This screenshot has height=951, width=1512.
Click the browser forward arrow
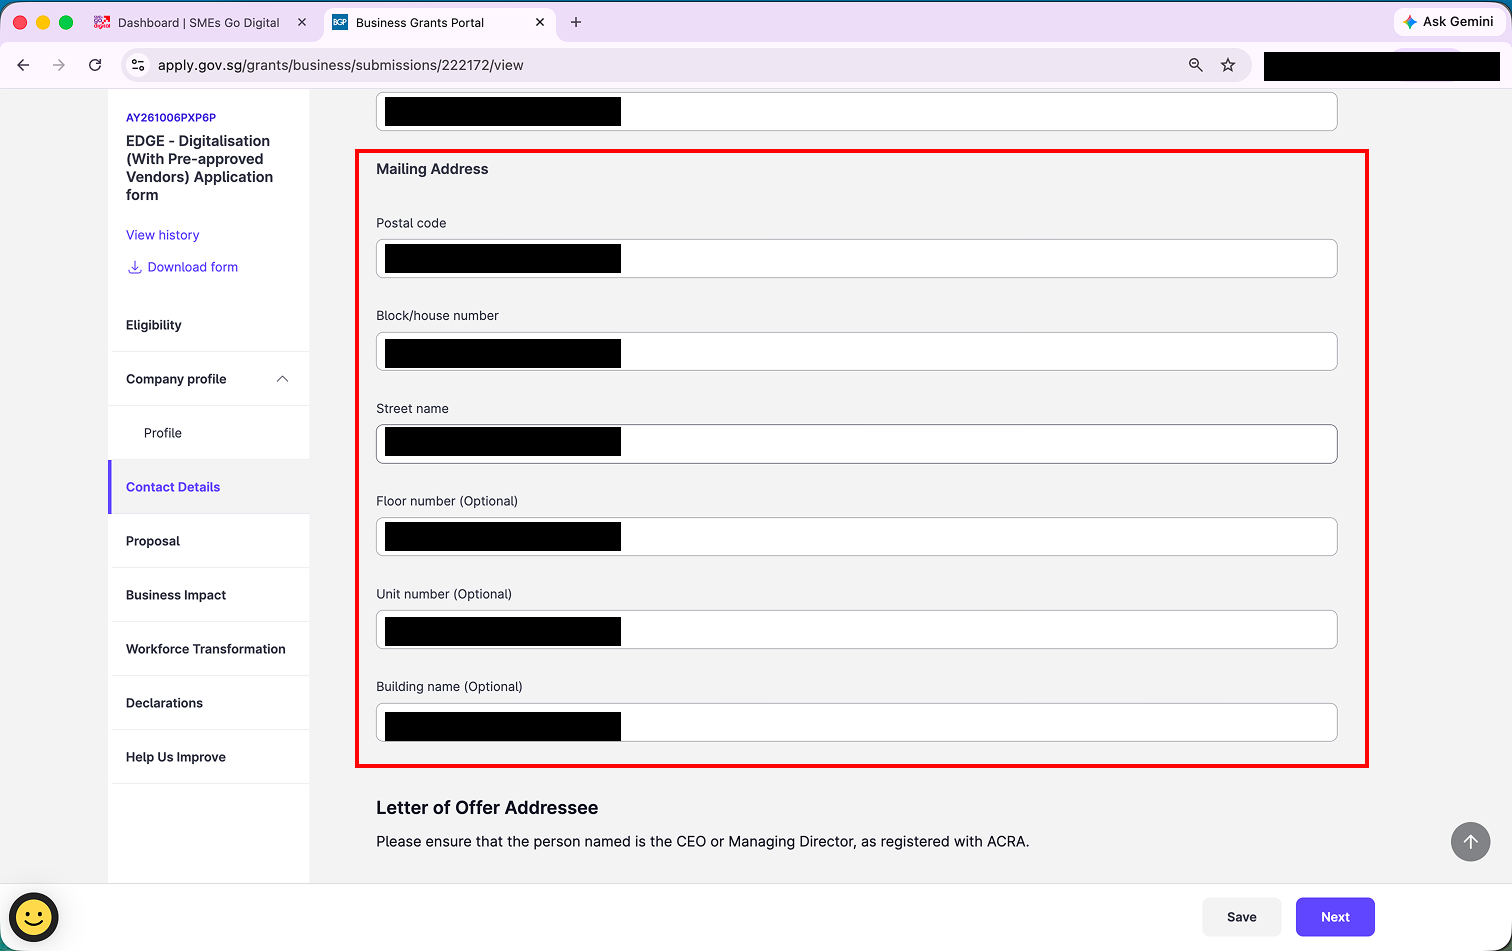point(59,65)
